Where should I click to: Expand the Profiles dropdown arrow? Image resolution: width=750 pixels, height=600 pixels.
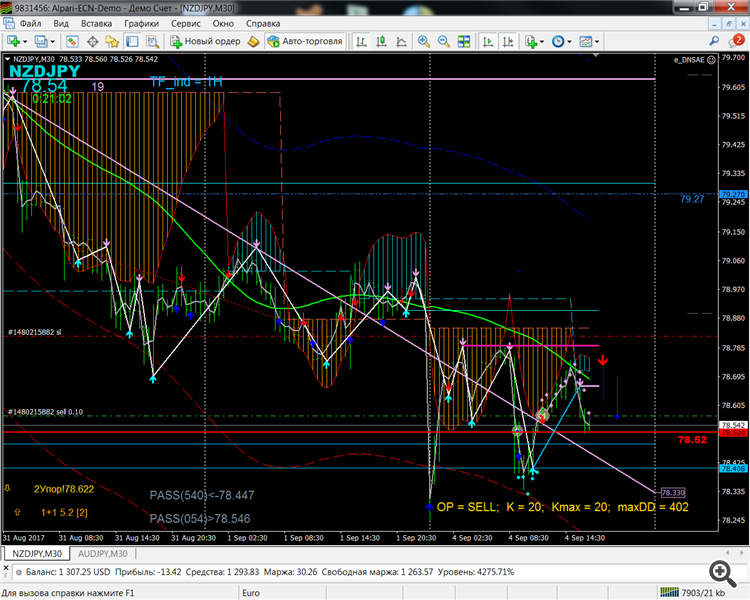click(53, 42)
